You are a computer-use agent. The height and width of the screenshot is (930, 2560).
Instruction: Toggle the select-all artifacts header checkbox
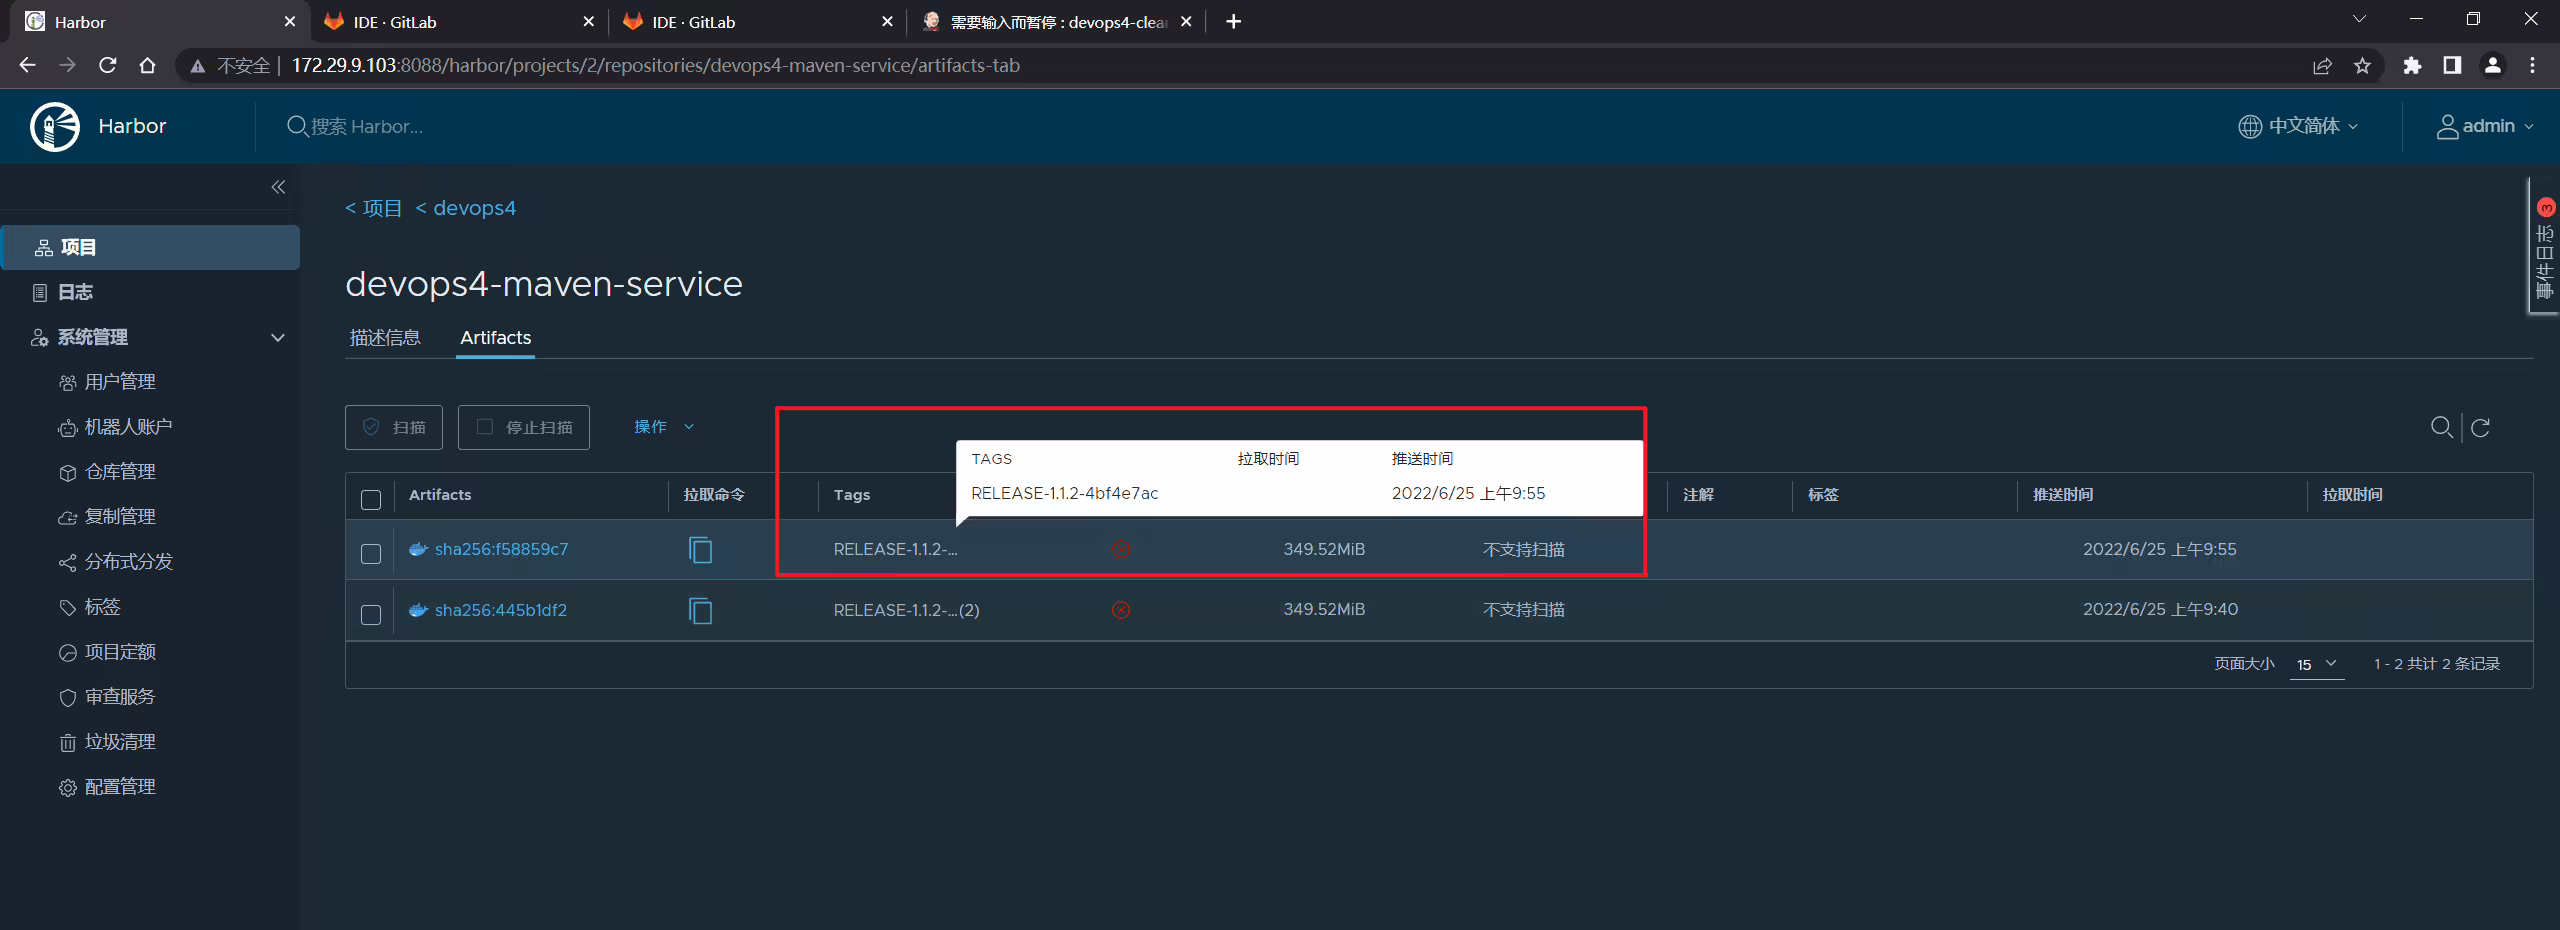coord(371,499)
